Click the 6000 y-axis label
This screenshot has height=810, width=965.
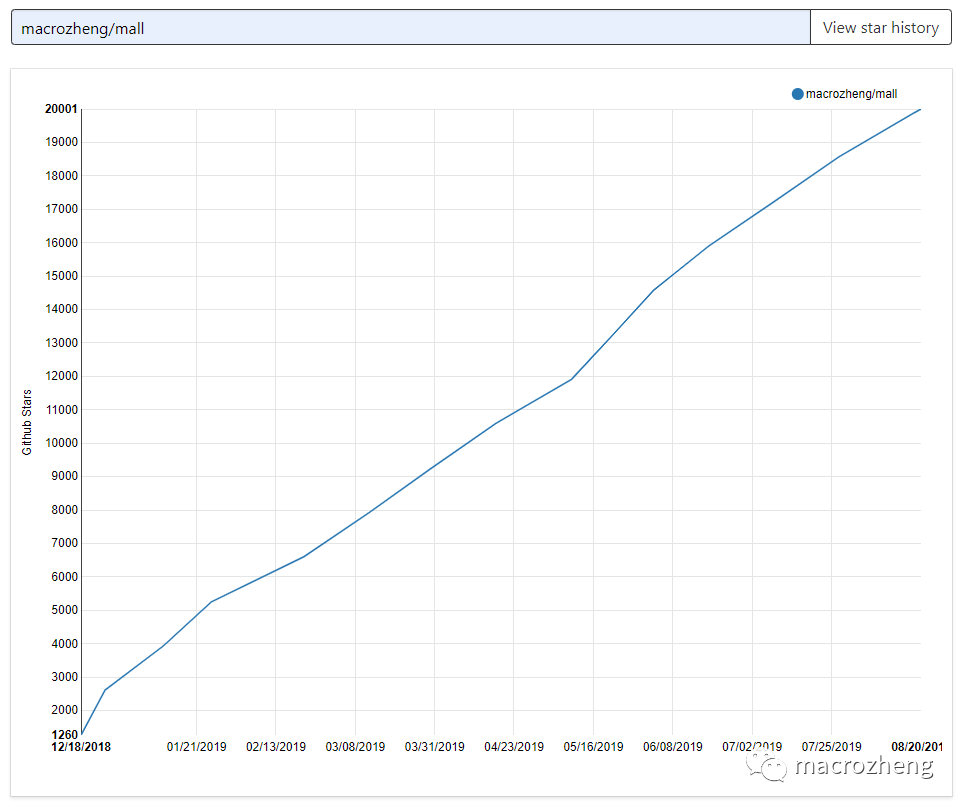(x=64, y=577)
